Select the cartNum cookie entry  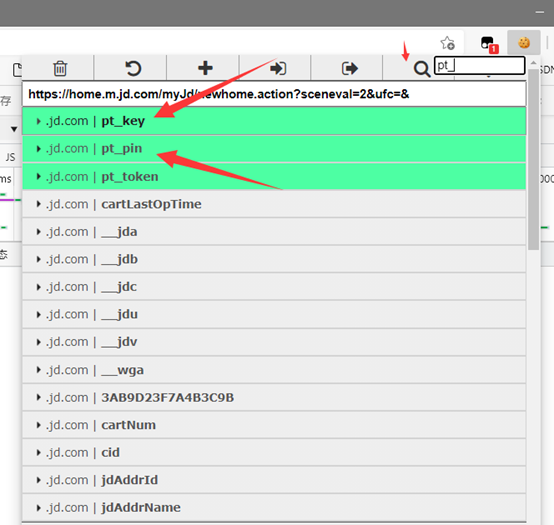pyautogui.click(x=274, y=425)
